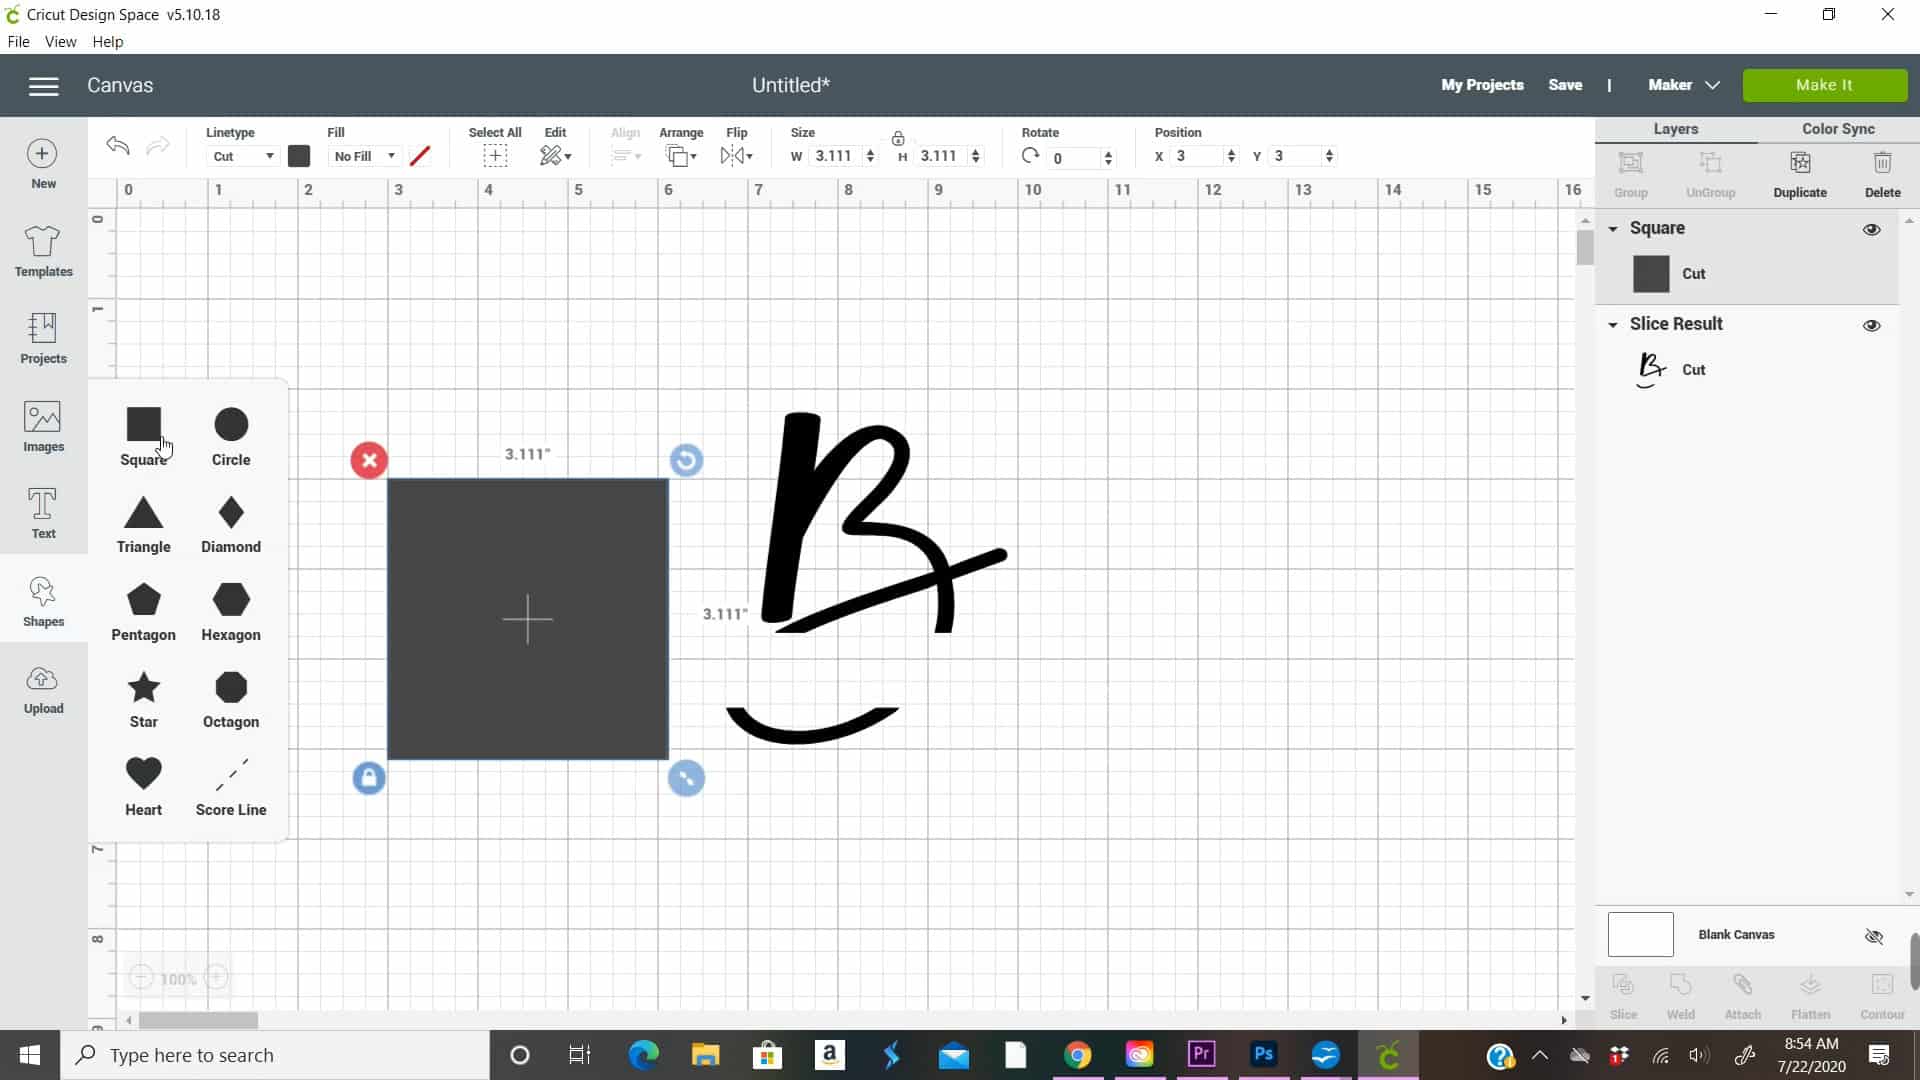Insert an Octagon shape
The width and height of the screenshot is (1920, 1080).
pos(231,700)
